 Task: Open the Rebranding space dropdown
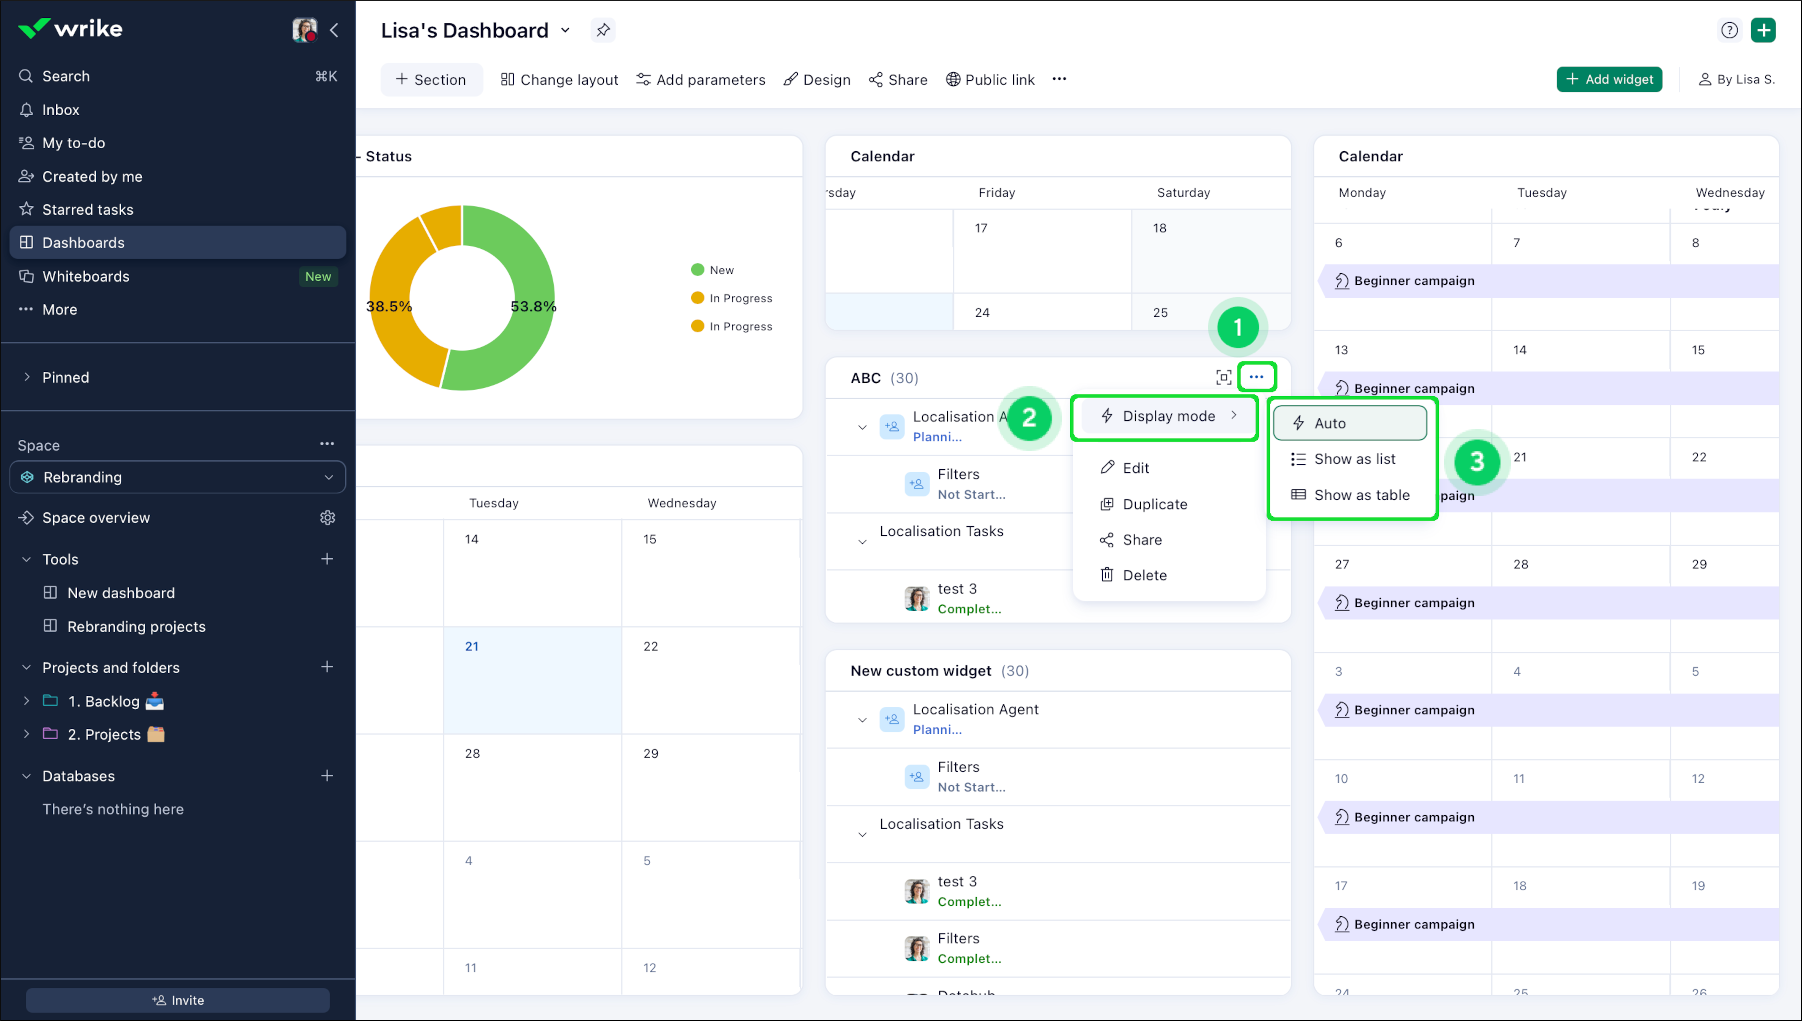(x=178, y=477)
